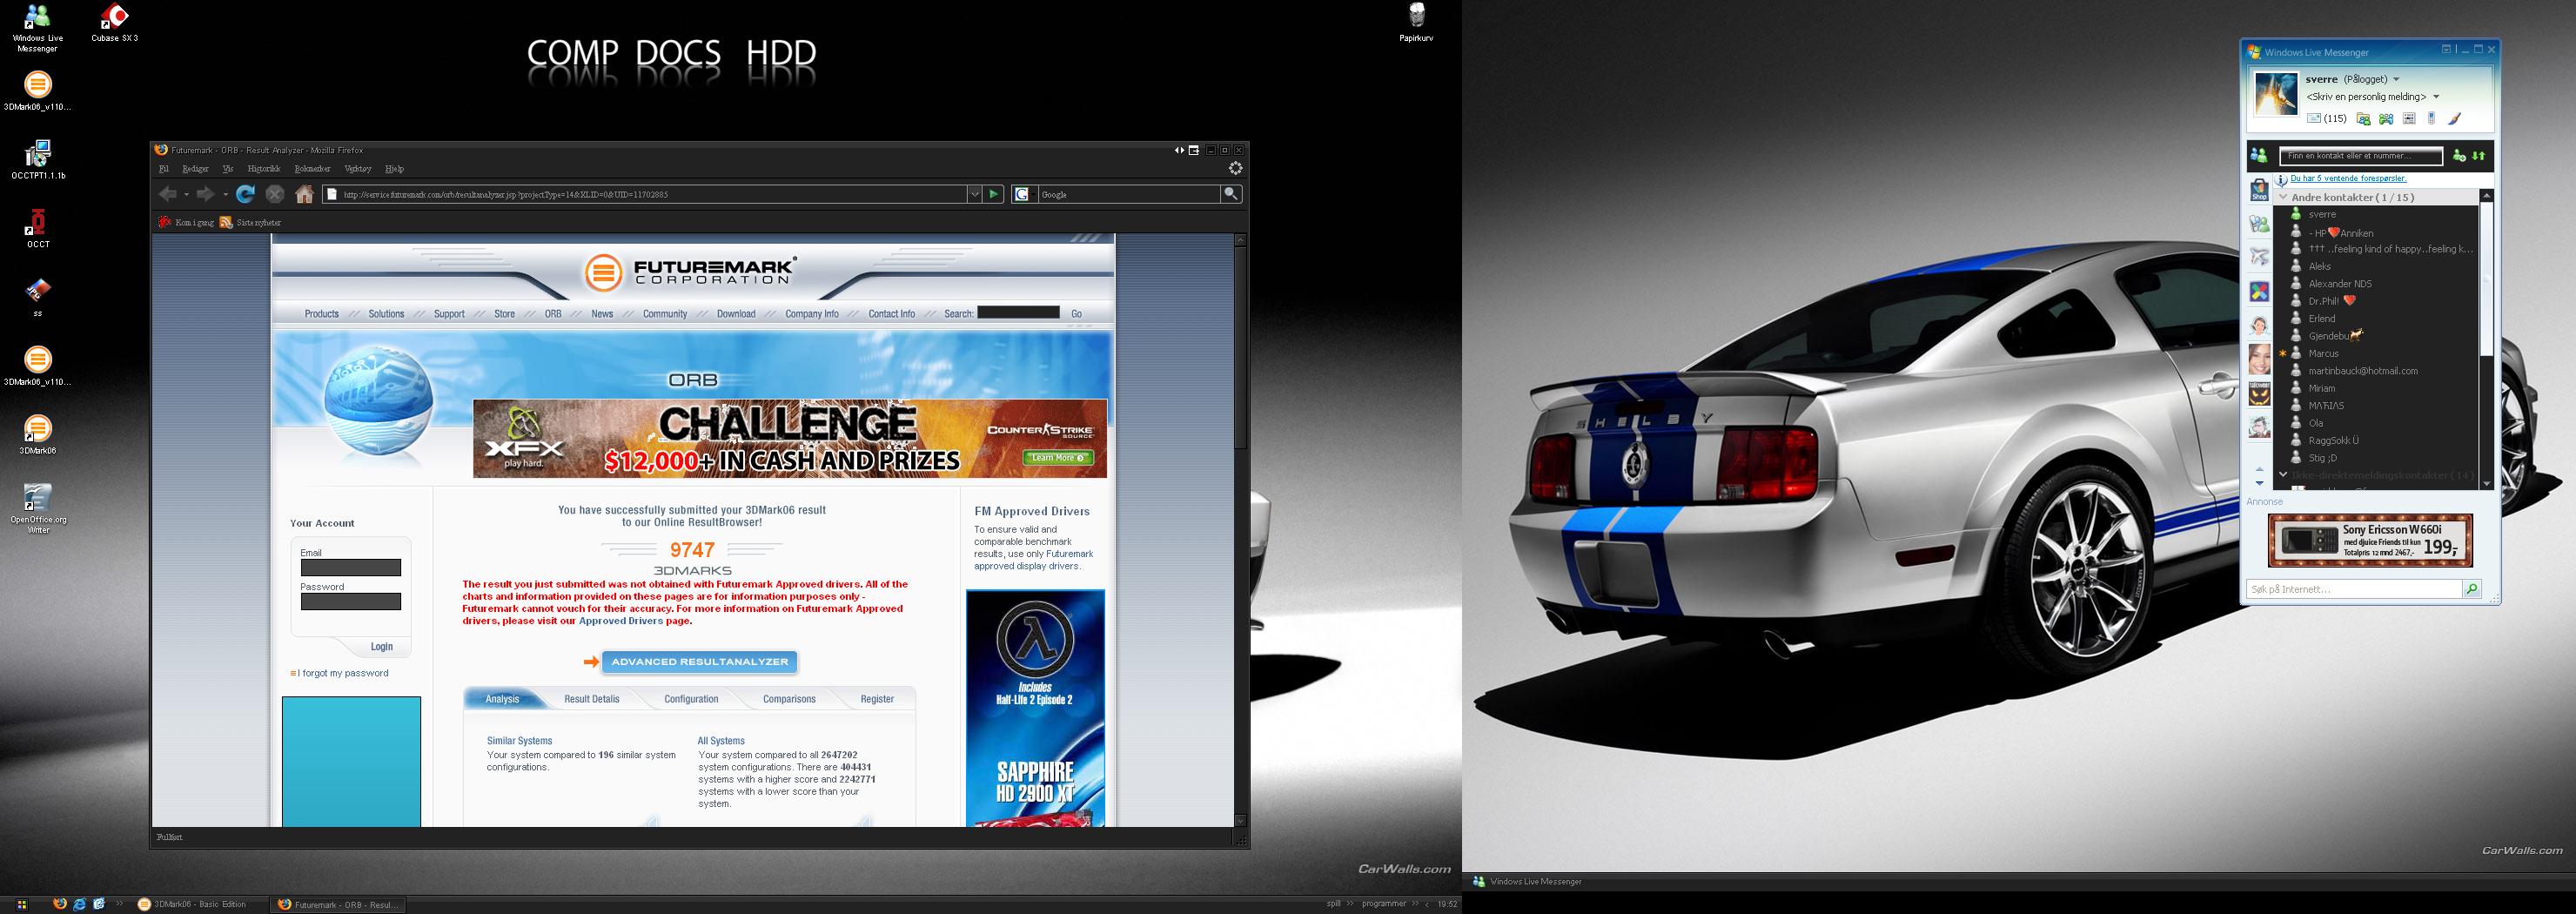Click the magnifier in the Google search box

pos(1231,194)
